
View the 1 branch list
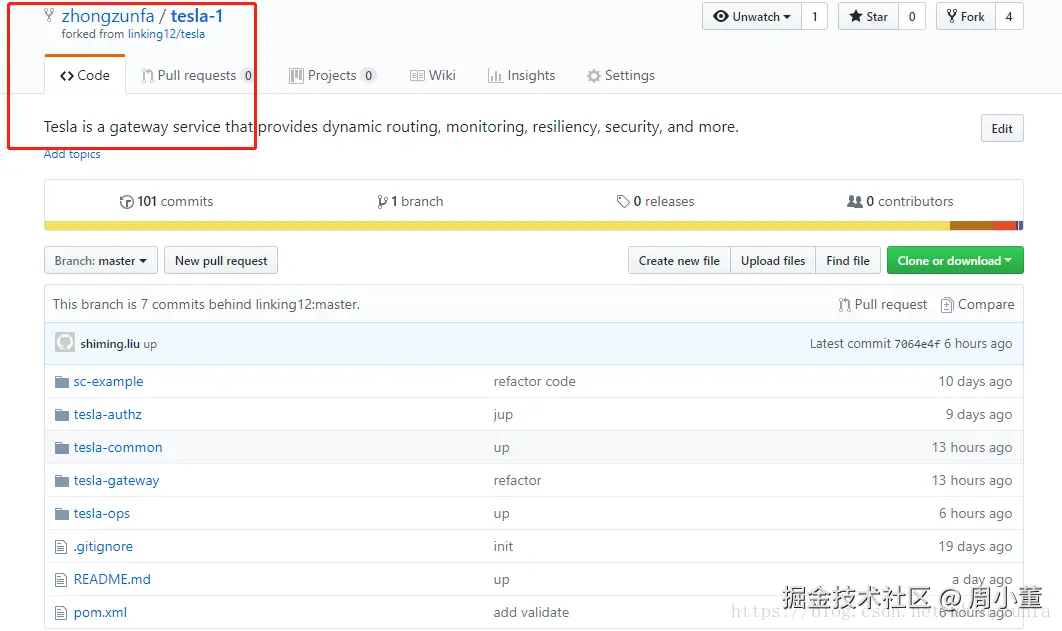point(410,201)
